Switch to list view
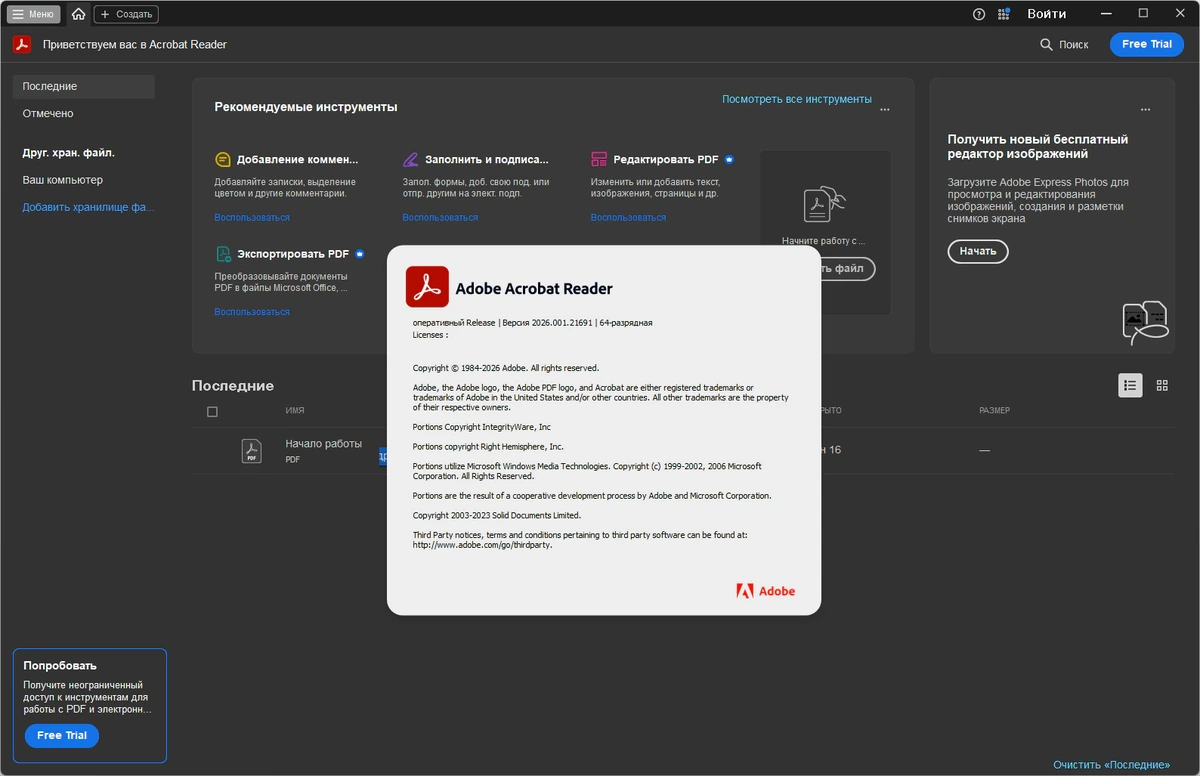This screenshot has height=776, width=1200. pos(1130,385)
